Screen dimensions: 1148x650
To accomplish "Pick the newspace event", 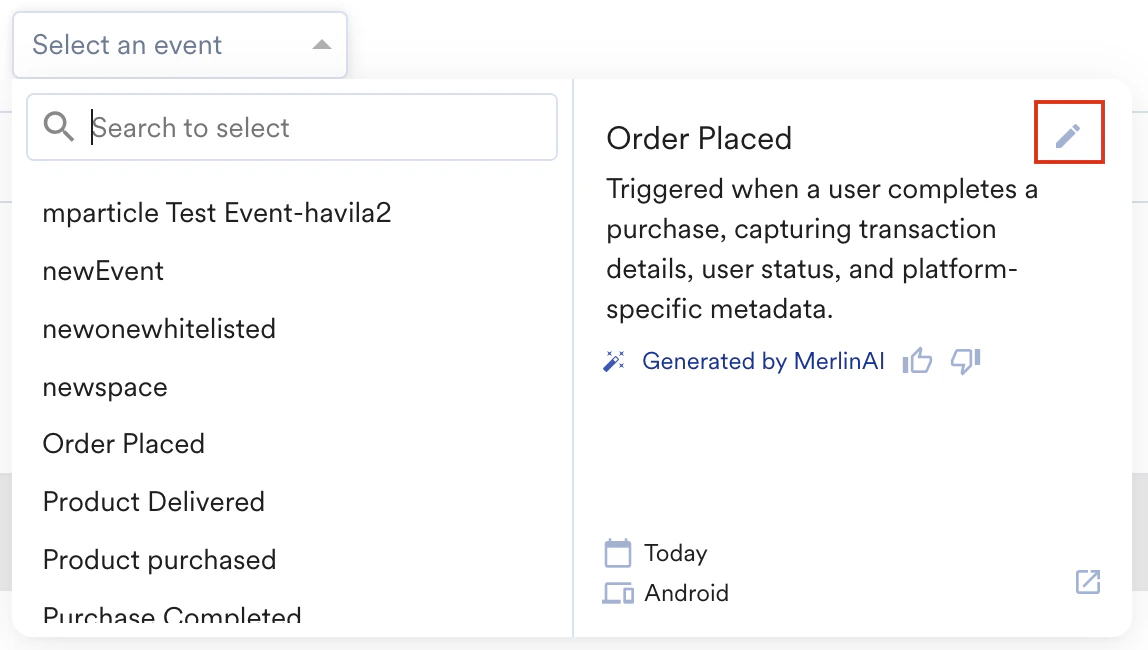I will [105, 387].
